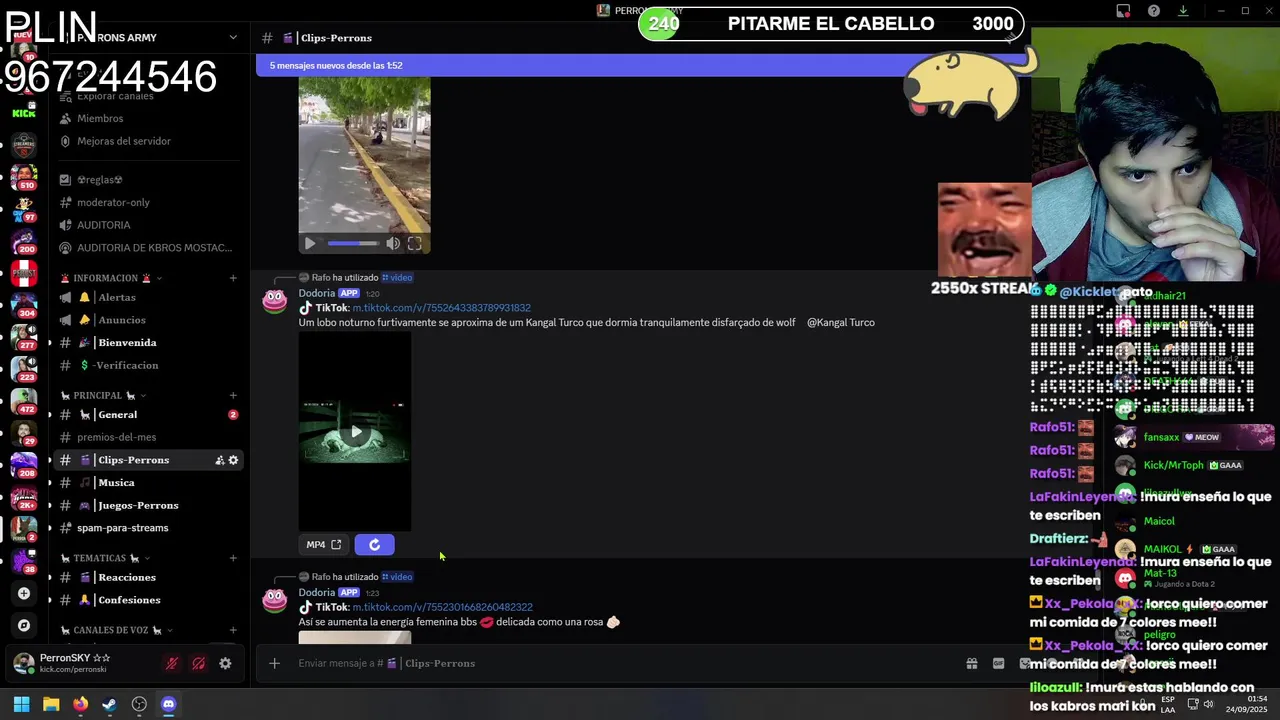The image size is (1280, 720).
Task: Click the blue refresh button under video
Action: [x=374, y=544]
